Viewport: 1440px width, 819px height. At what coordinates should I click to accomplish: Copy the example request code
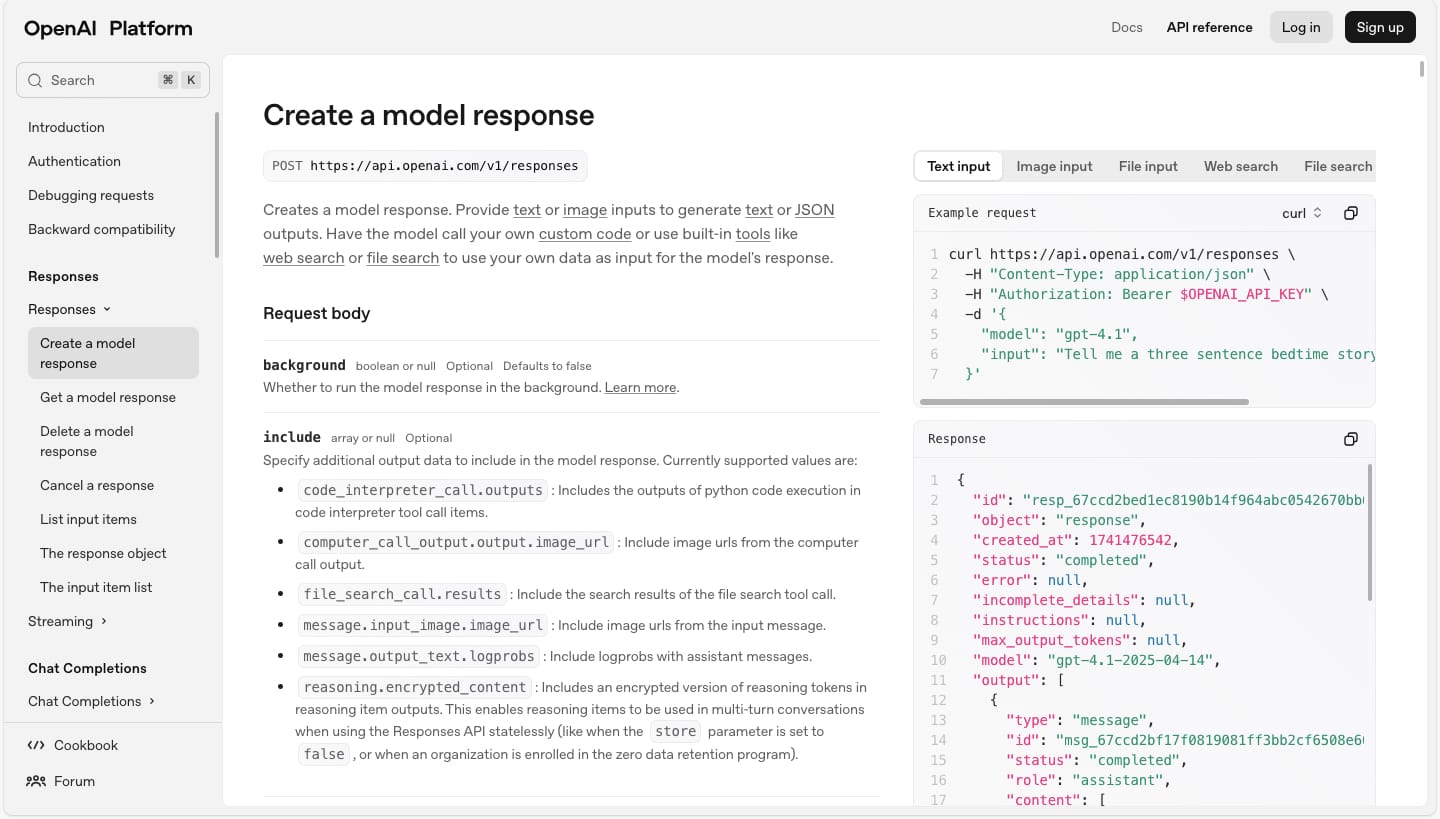pyautogui.click(x=1350, y=213)
